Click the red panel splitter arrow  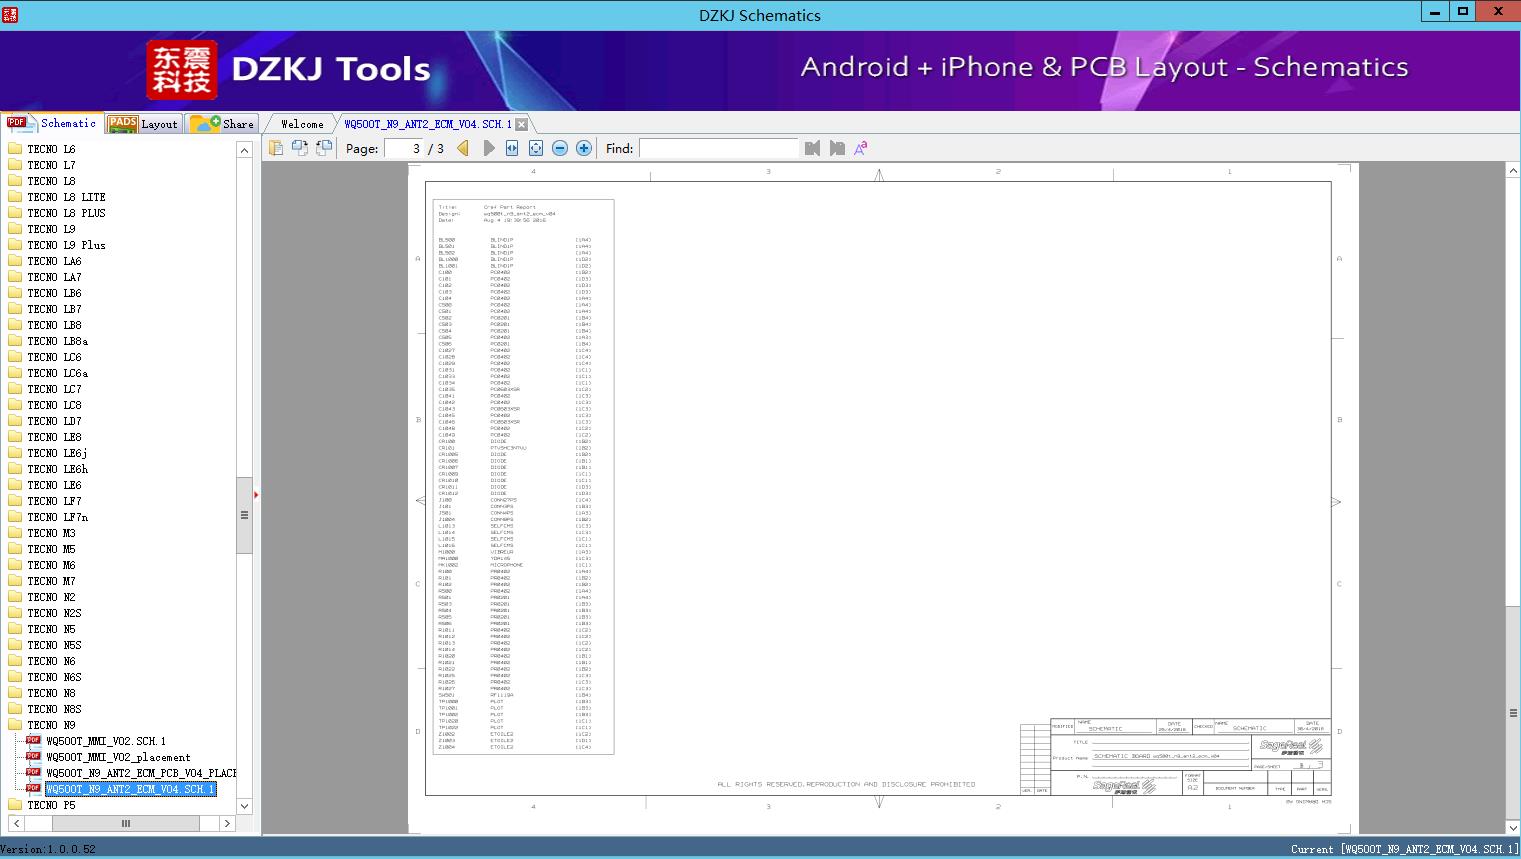pyautogui.click(x=256, y=494)
